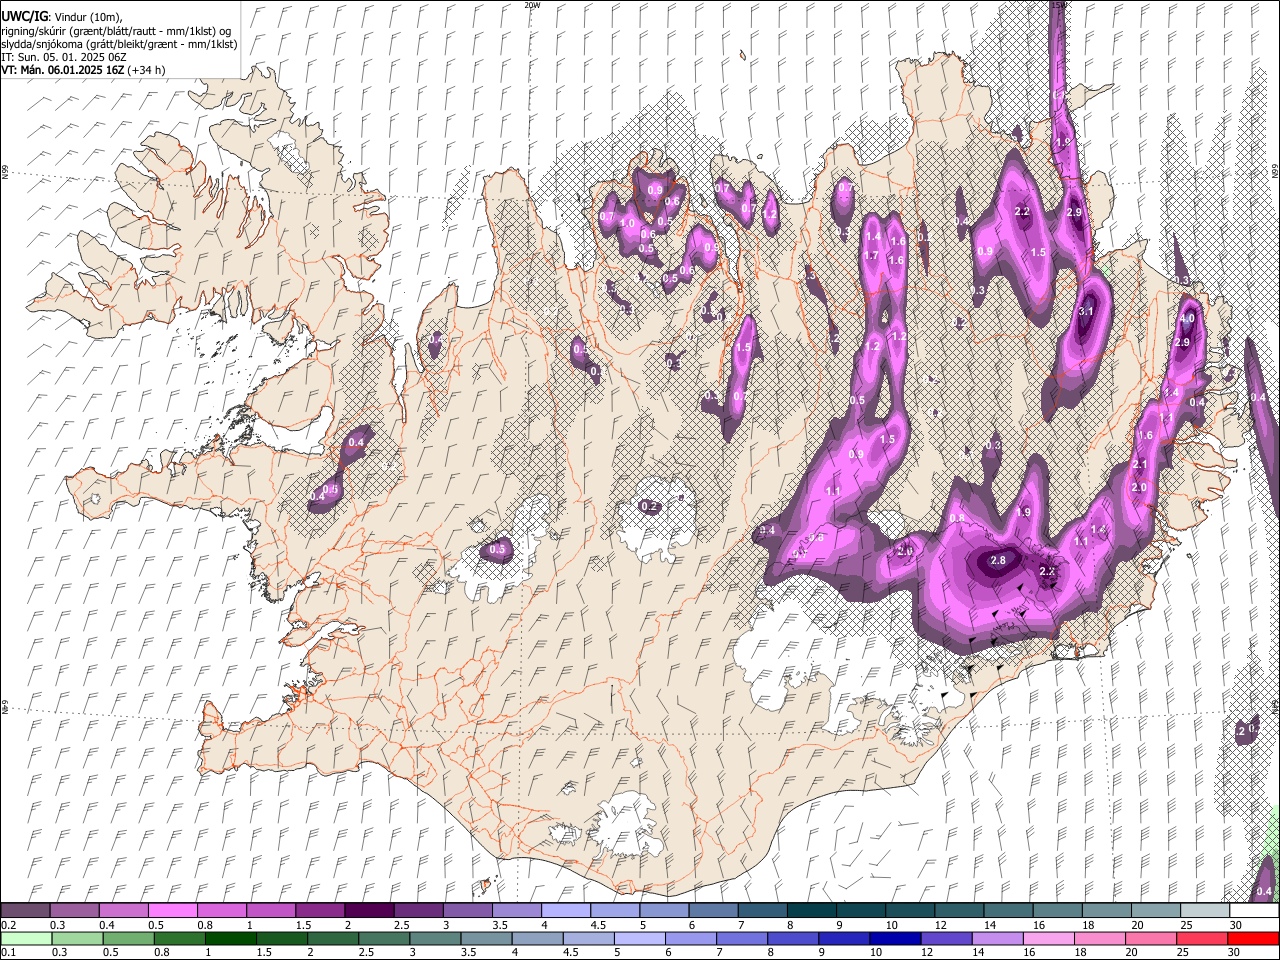1280x960 pixels.
Task: Pick the dark teal 8–9 swatch in the purple-grey legend row
Action: click(x=810, y=911)
